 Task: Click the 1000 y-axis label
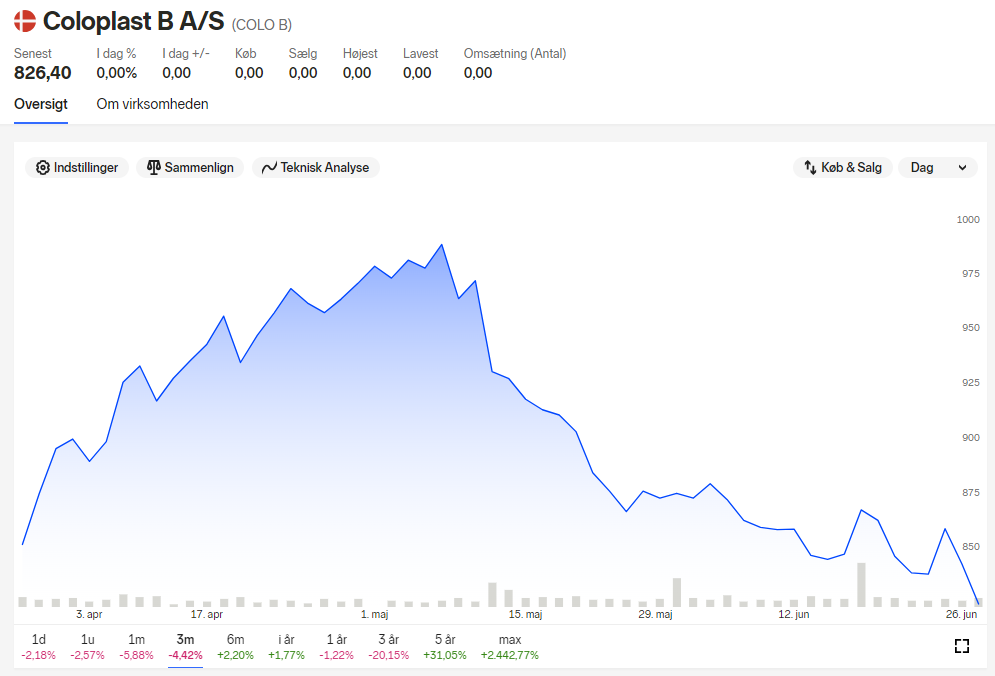point(968,220)
